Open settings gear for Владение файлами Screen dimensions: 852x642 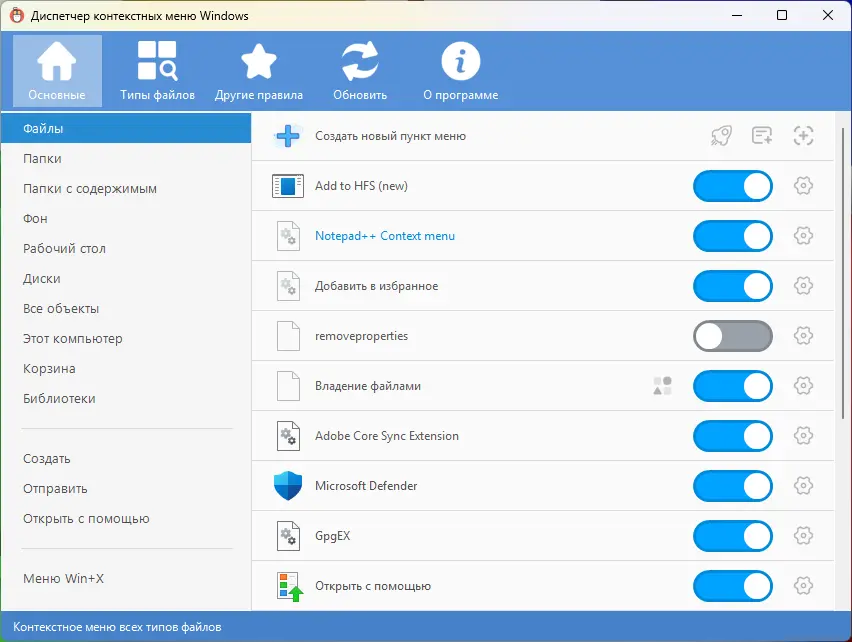[x=803, y=386]
